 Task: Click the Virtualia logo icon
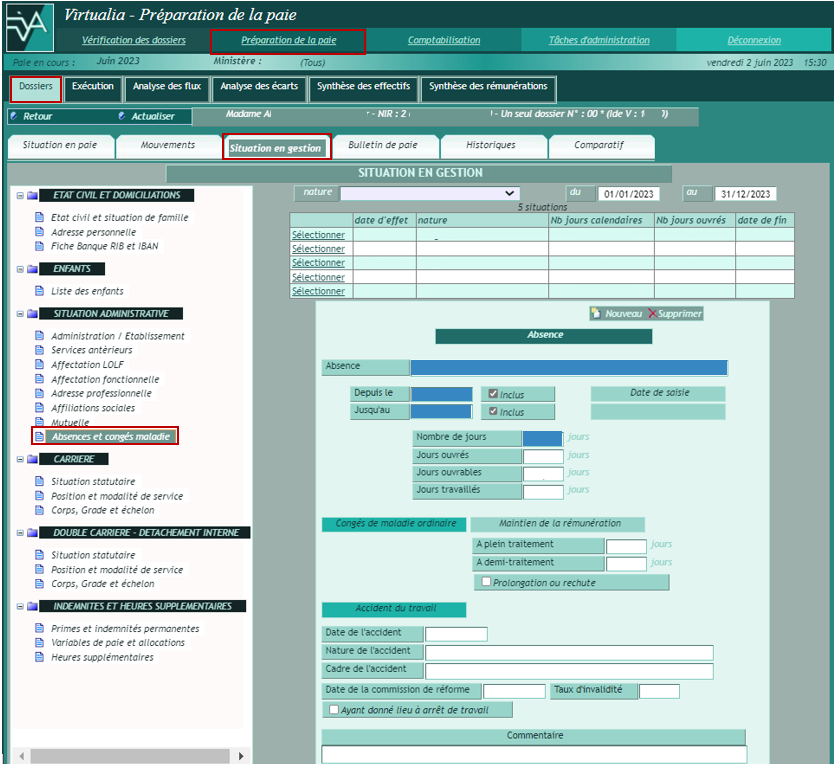[29, 30]
